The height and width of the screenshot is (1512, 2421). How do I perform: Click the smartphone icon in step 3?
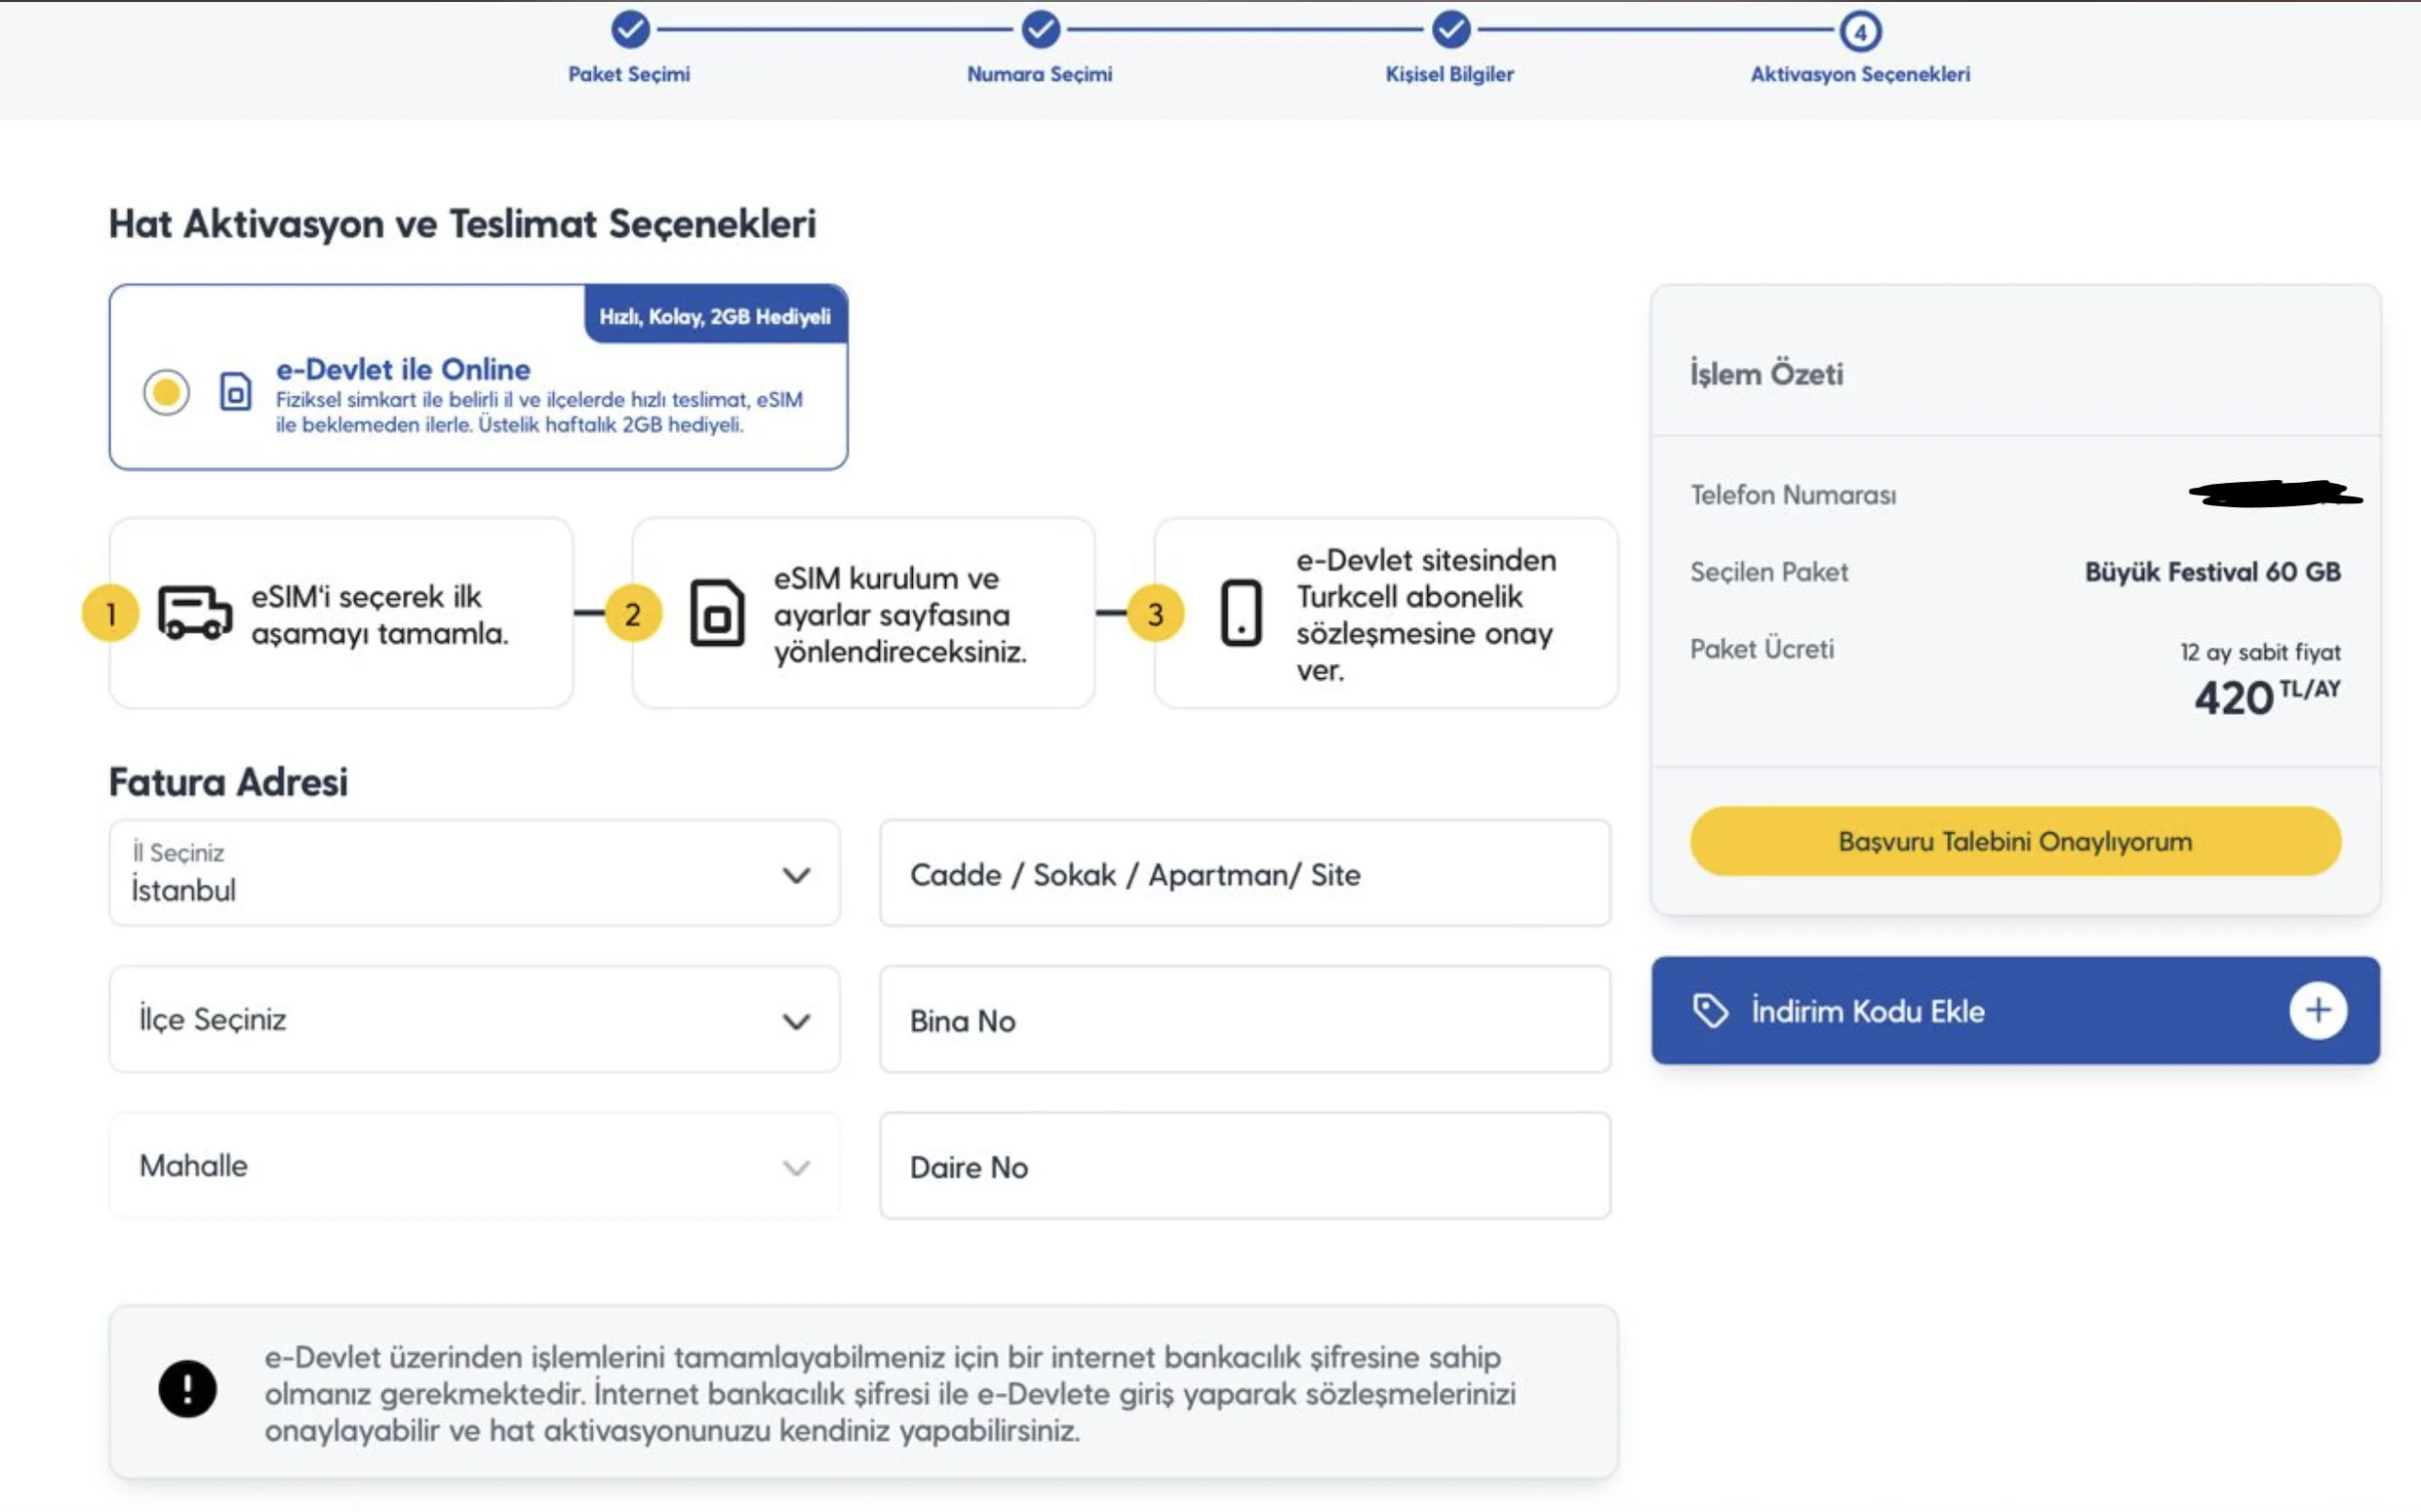point(1241,612)
